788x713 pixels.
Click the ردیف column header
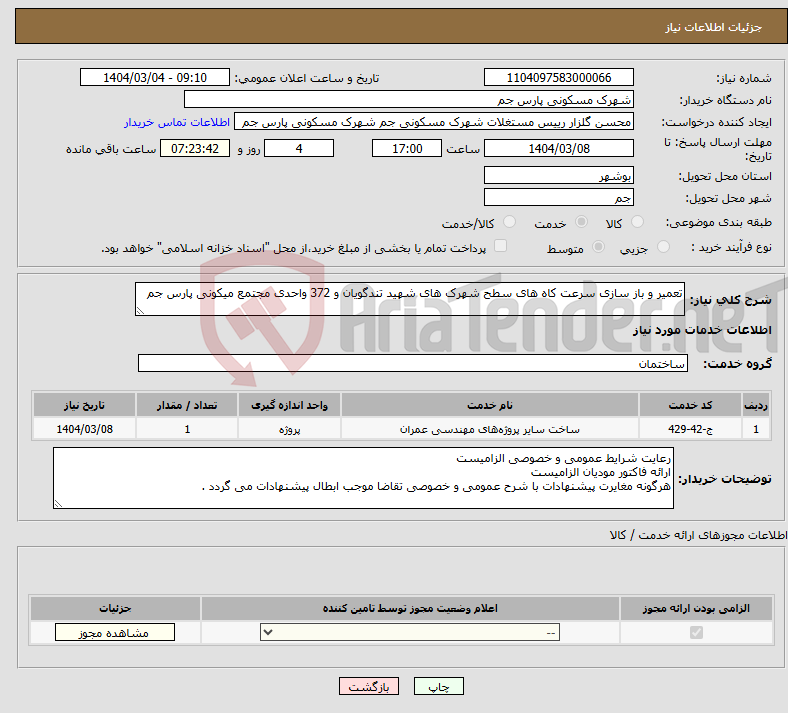click(756, 405)
